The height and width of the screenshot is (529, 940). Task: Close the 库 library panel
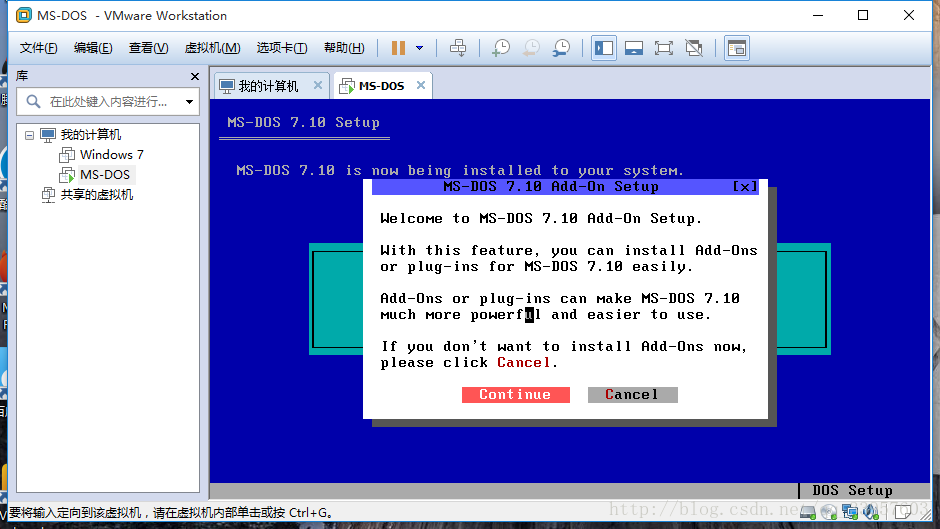coord(194,76)
